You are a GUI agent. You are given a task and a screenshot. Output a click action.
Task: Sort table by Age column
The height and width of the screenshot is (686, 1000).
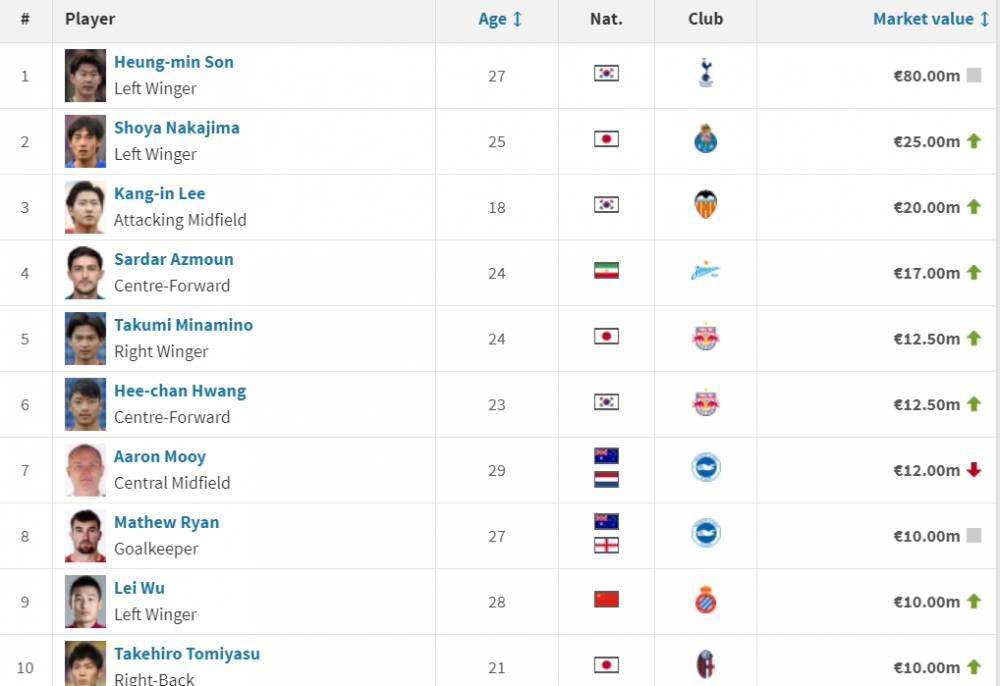[x=500, y=19]
